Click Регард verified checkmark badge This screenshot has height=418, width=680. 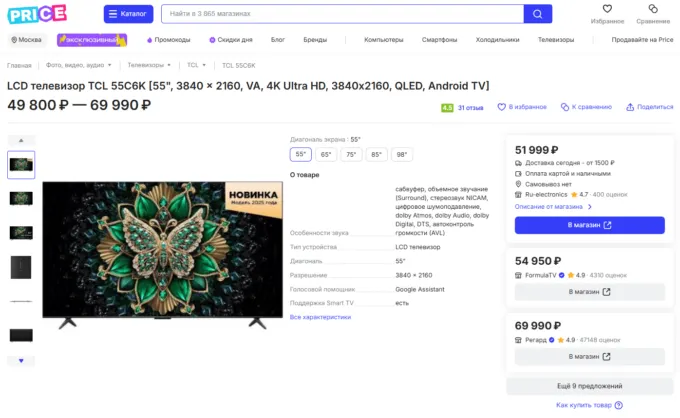(x=552, y=340)
